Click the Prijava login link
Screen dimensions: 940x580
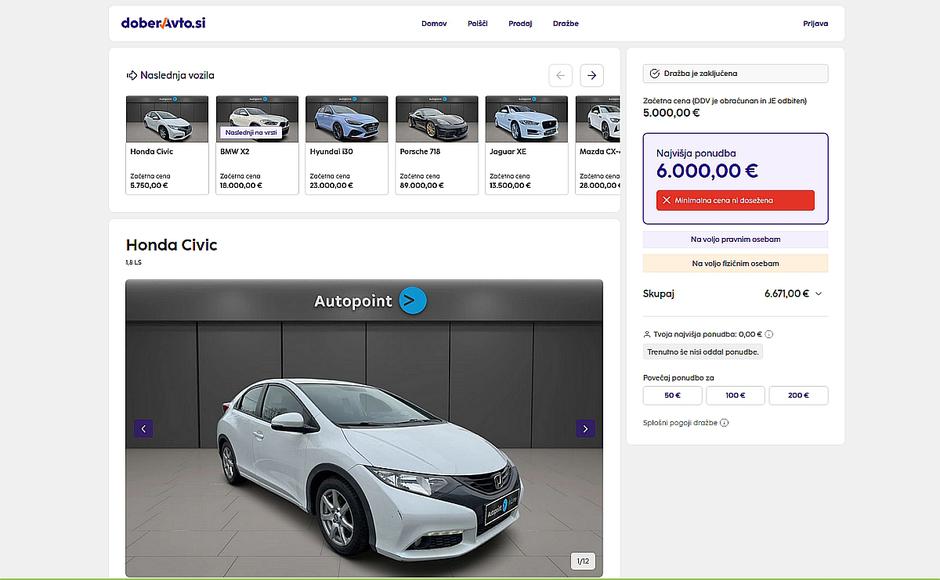click(x=815, y=23)
